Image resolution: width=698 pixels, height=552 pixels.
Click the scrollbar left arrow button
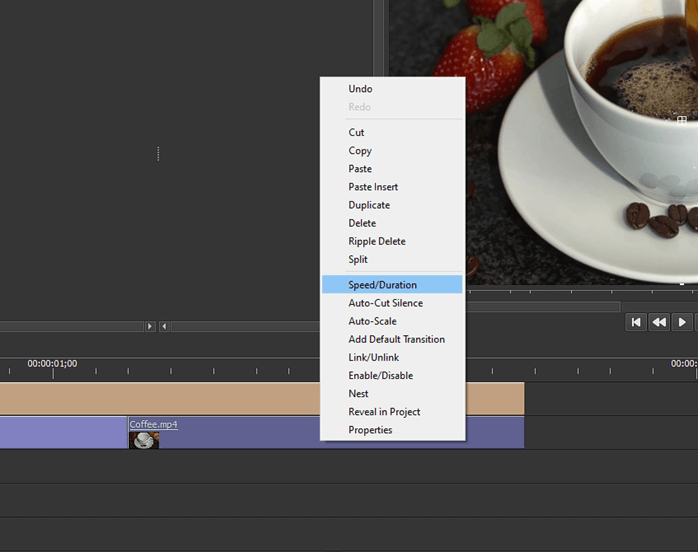(164, 326)
